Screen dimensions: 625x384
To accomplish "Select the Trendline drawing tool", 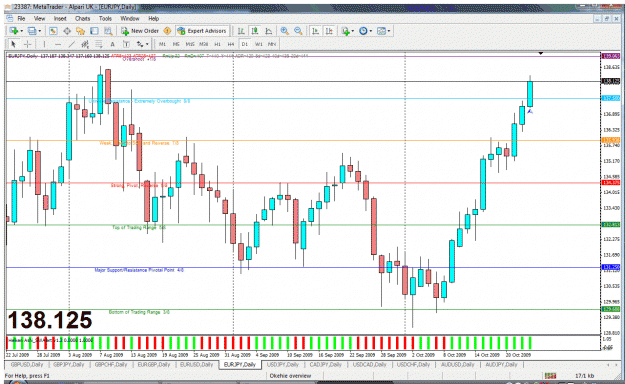I will [x=71, y=44].
